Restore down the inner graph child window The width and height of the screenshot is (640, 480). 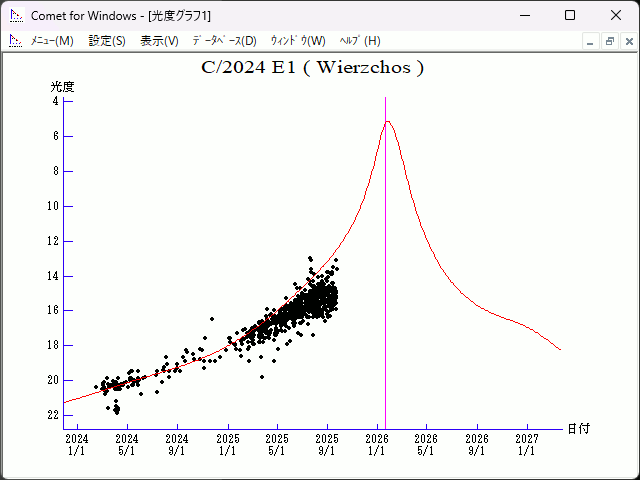[x=609, y=41]
